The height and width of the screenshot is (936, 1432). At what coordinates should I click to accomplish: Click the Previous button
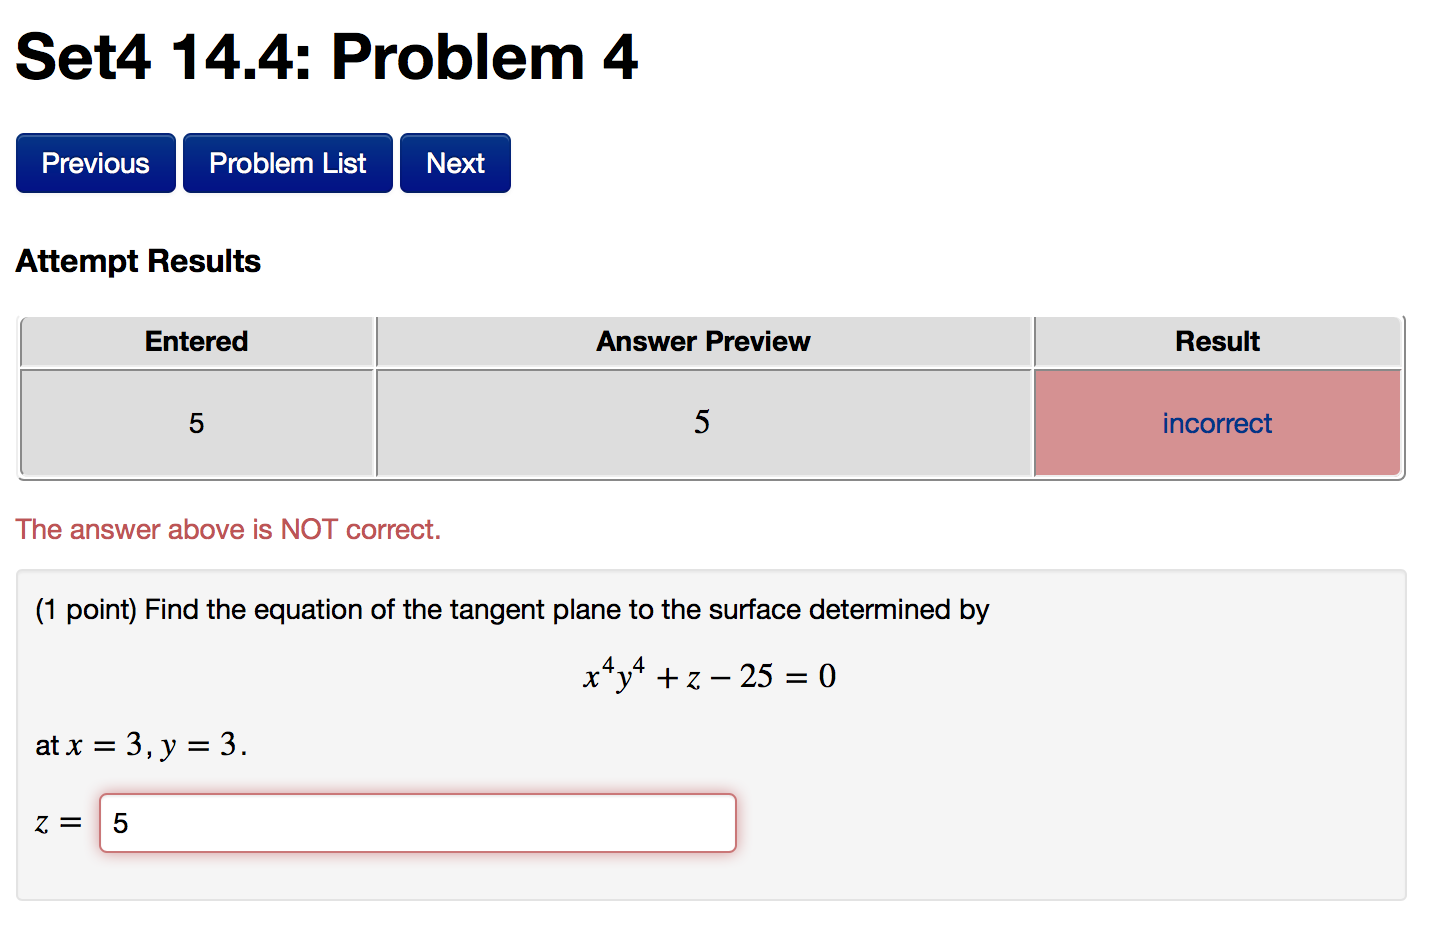95,162
